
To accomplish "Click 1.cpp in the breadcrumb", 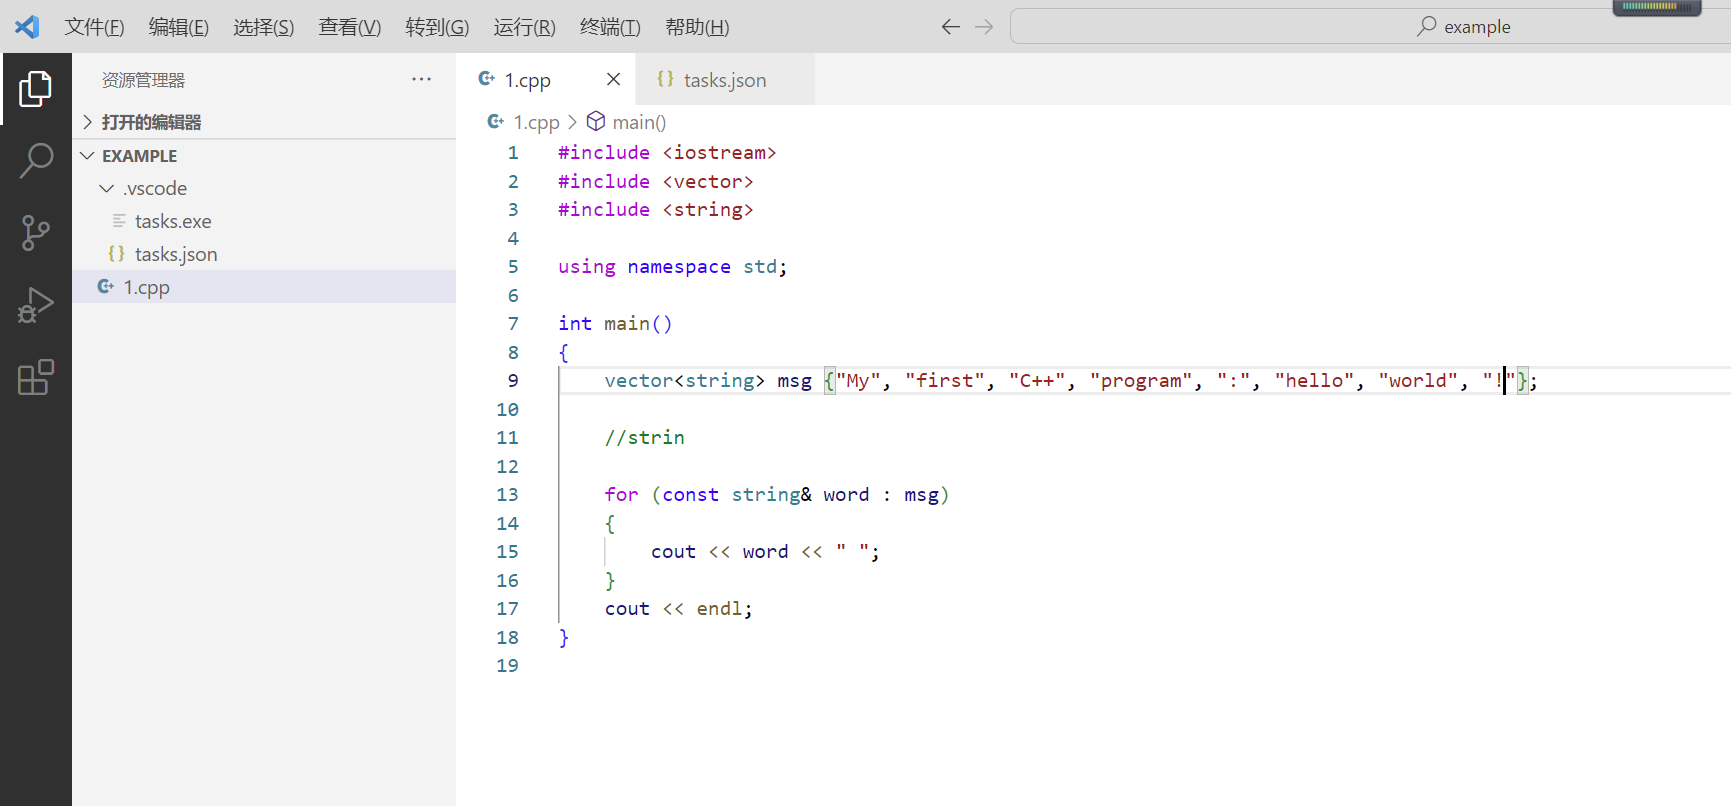I will pyautogui.click(x=536, y=122).
